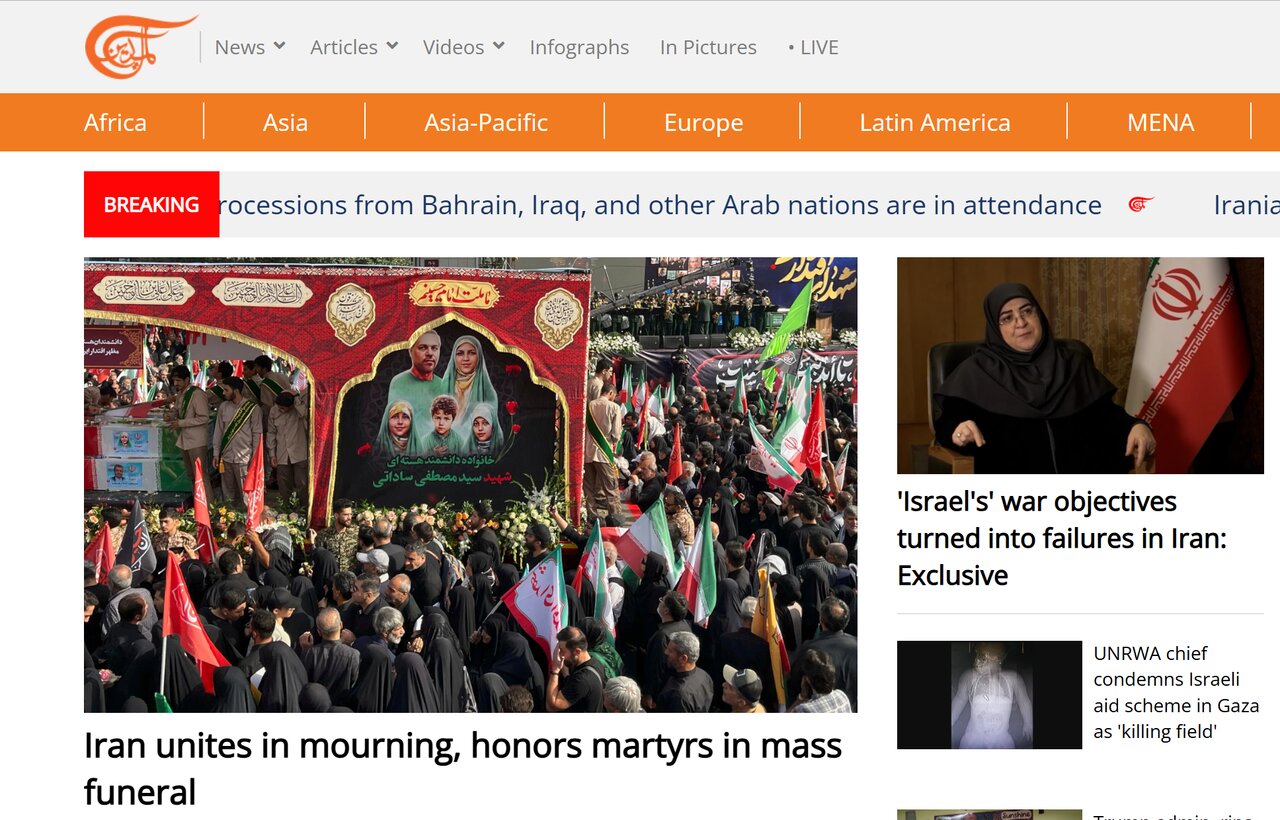Open the Videos dropdown chevron
1280x820 pixels.
pyautogui.click(x=498, y=46)
